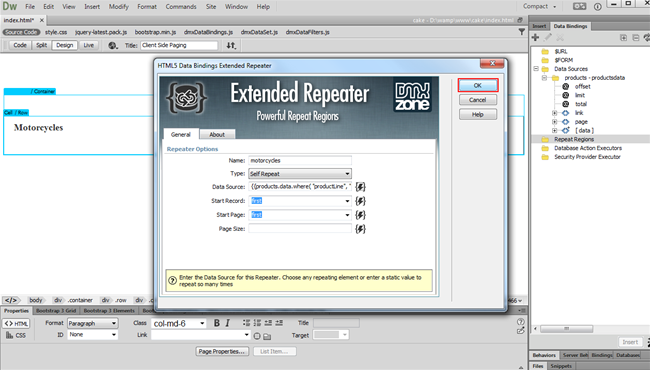The width and height of the screenshot is (650, 370).
Task: Click the Cancel button
Action: click(x=478, y=100)
